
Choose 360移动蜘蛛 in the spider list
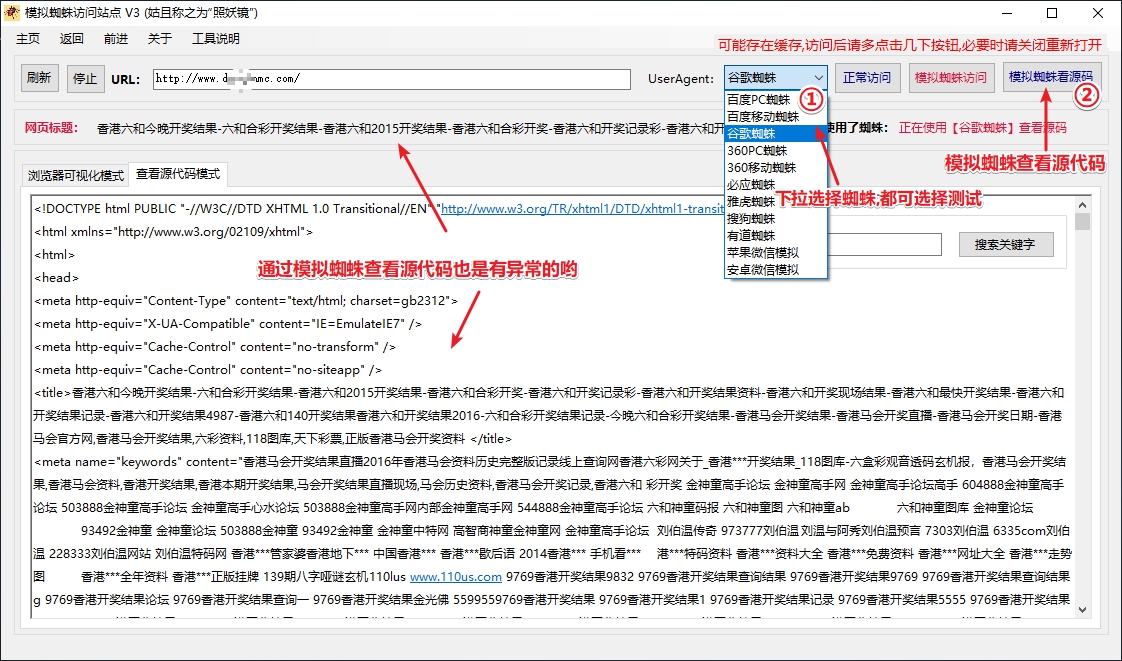point(761,168)
